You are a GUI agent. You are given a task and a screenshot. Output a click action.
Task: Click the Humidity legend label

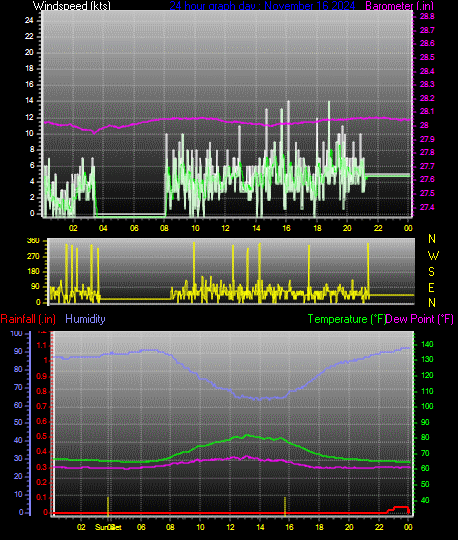coord(85,319)
